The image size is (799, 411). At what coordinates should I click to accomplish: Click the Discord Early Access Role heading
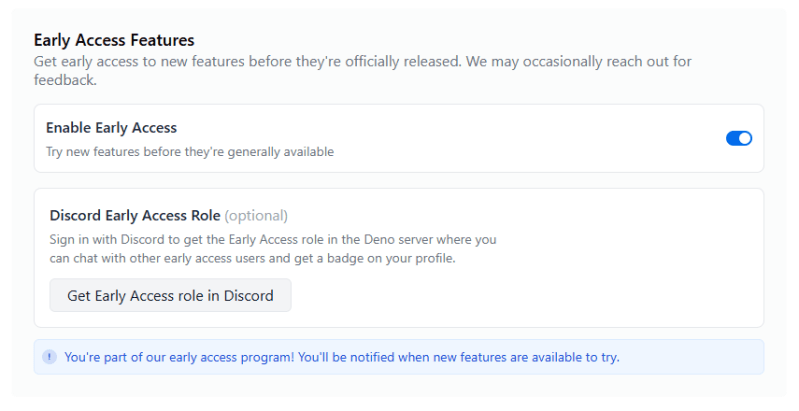pos(135,215)
